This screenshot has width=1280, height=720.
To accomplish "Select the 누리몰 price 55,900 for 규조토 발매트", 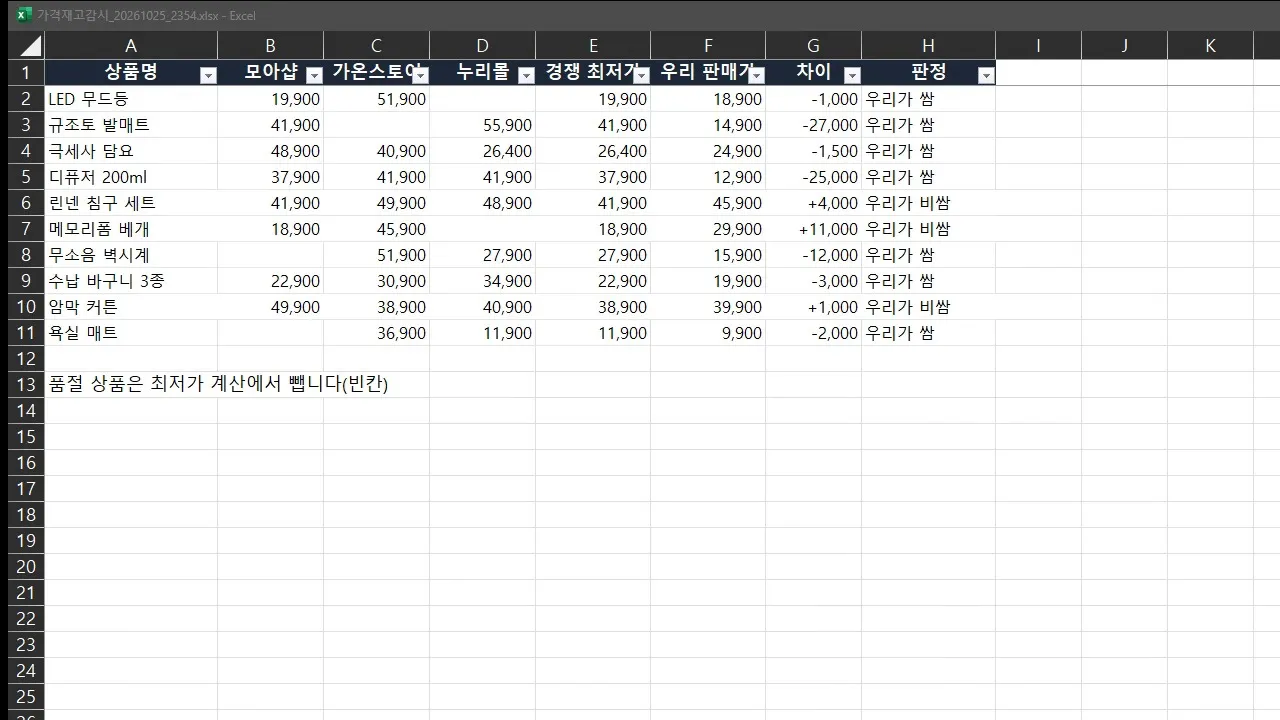I will (483, 125).
